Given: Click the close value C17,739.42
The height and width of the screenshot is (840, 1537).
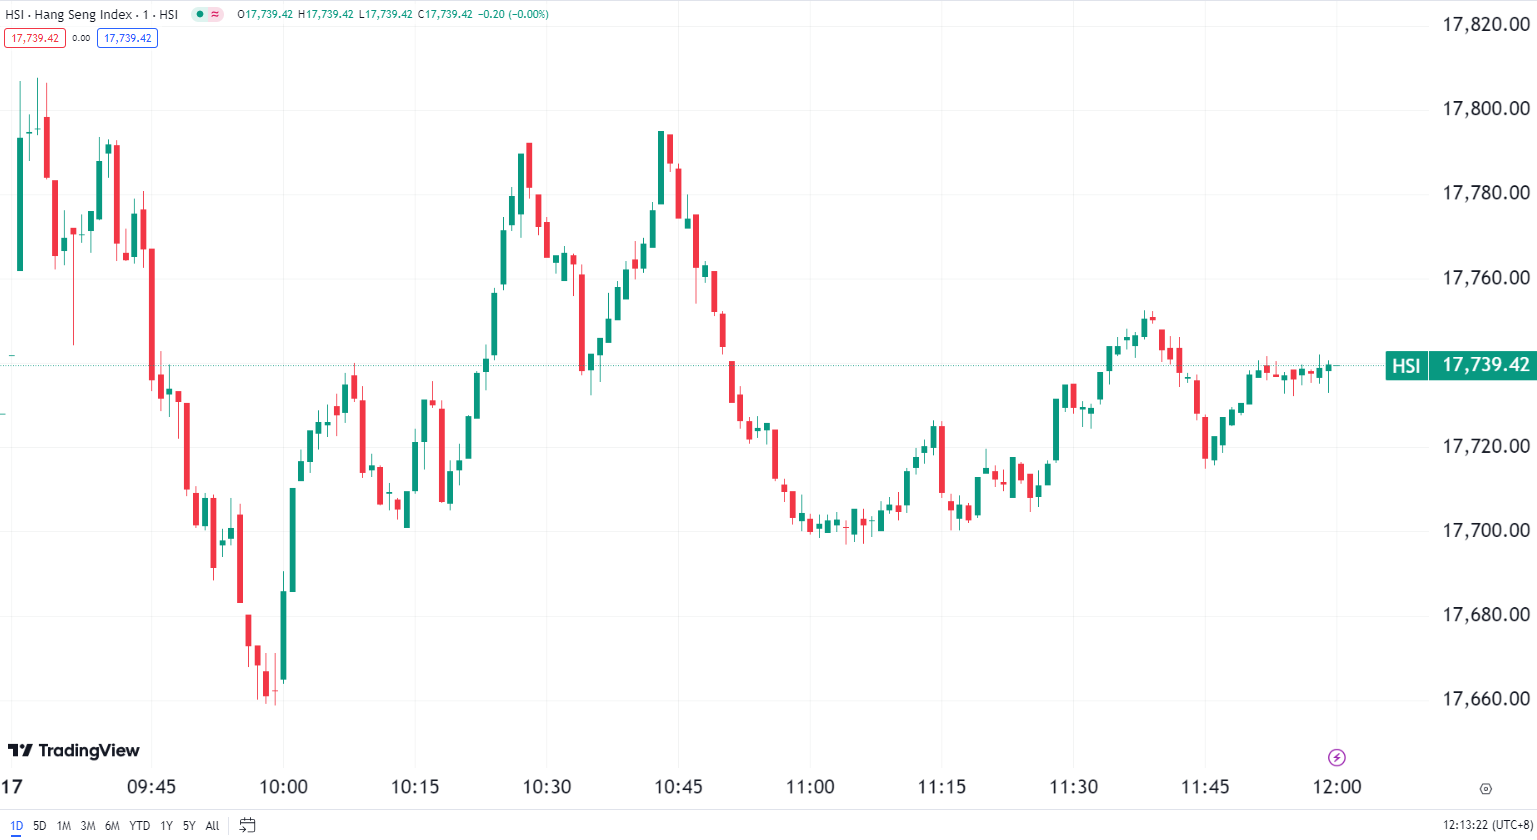Looking at the screenshot, I should click(444, 14).
